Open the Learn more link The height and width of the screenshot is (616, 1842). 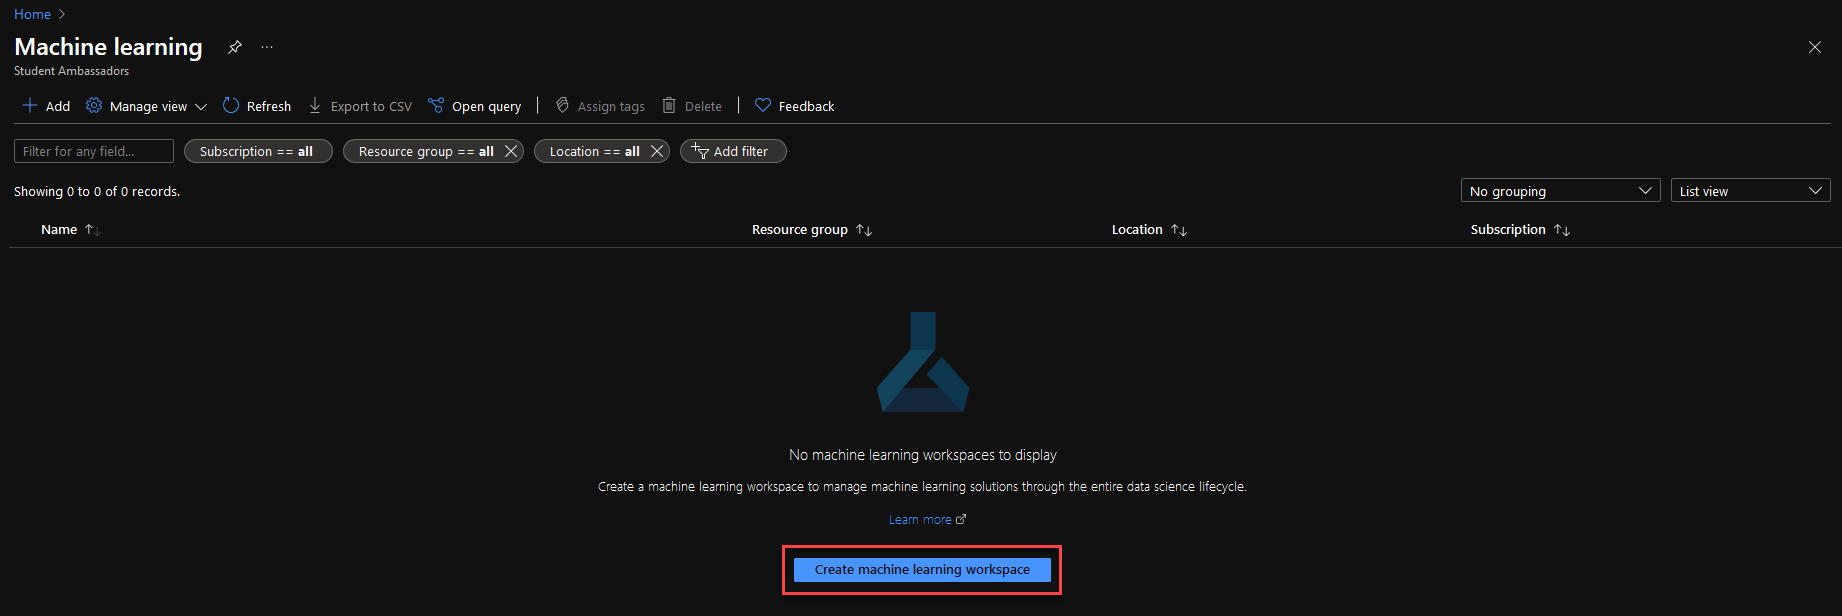pos(927,520)
